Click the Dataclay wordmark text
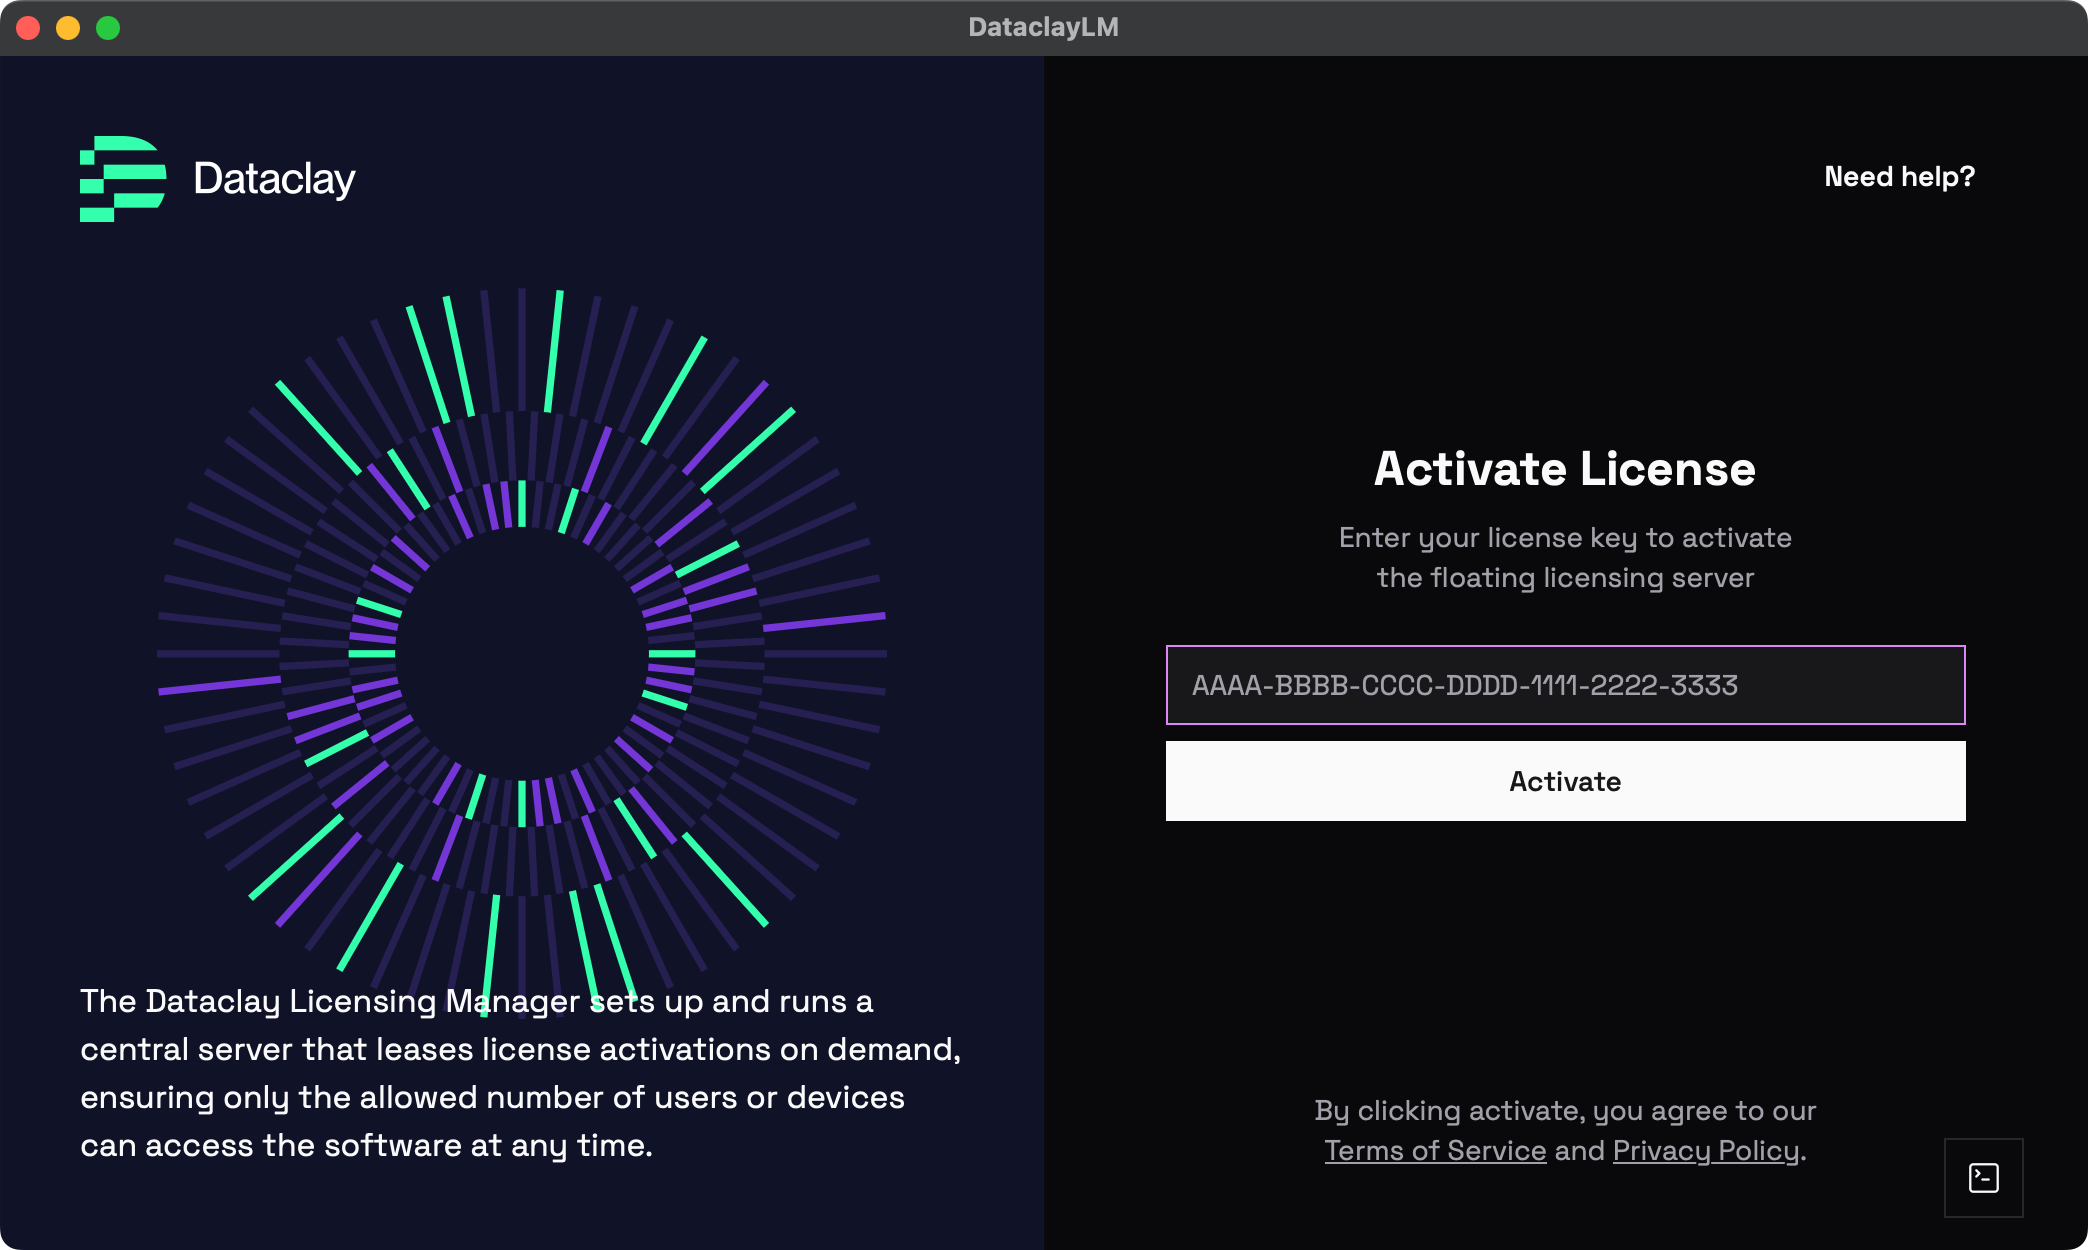The width and height of the screenshot is (2088, 1250). (x=274, y=179)
